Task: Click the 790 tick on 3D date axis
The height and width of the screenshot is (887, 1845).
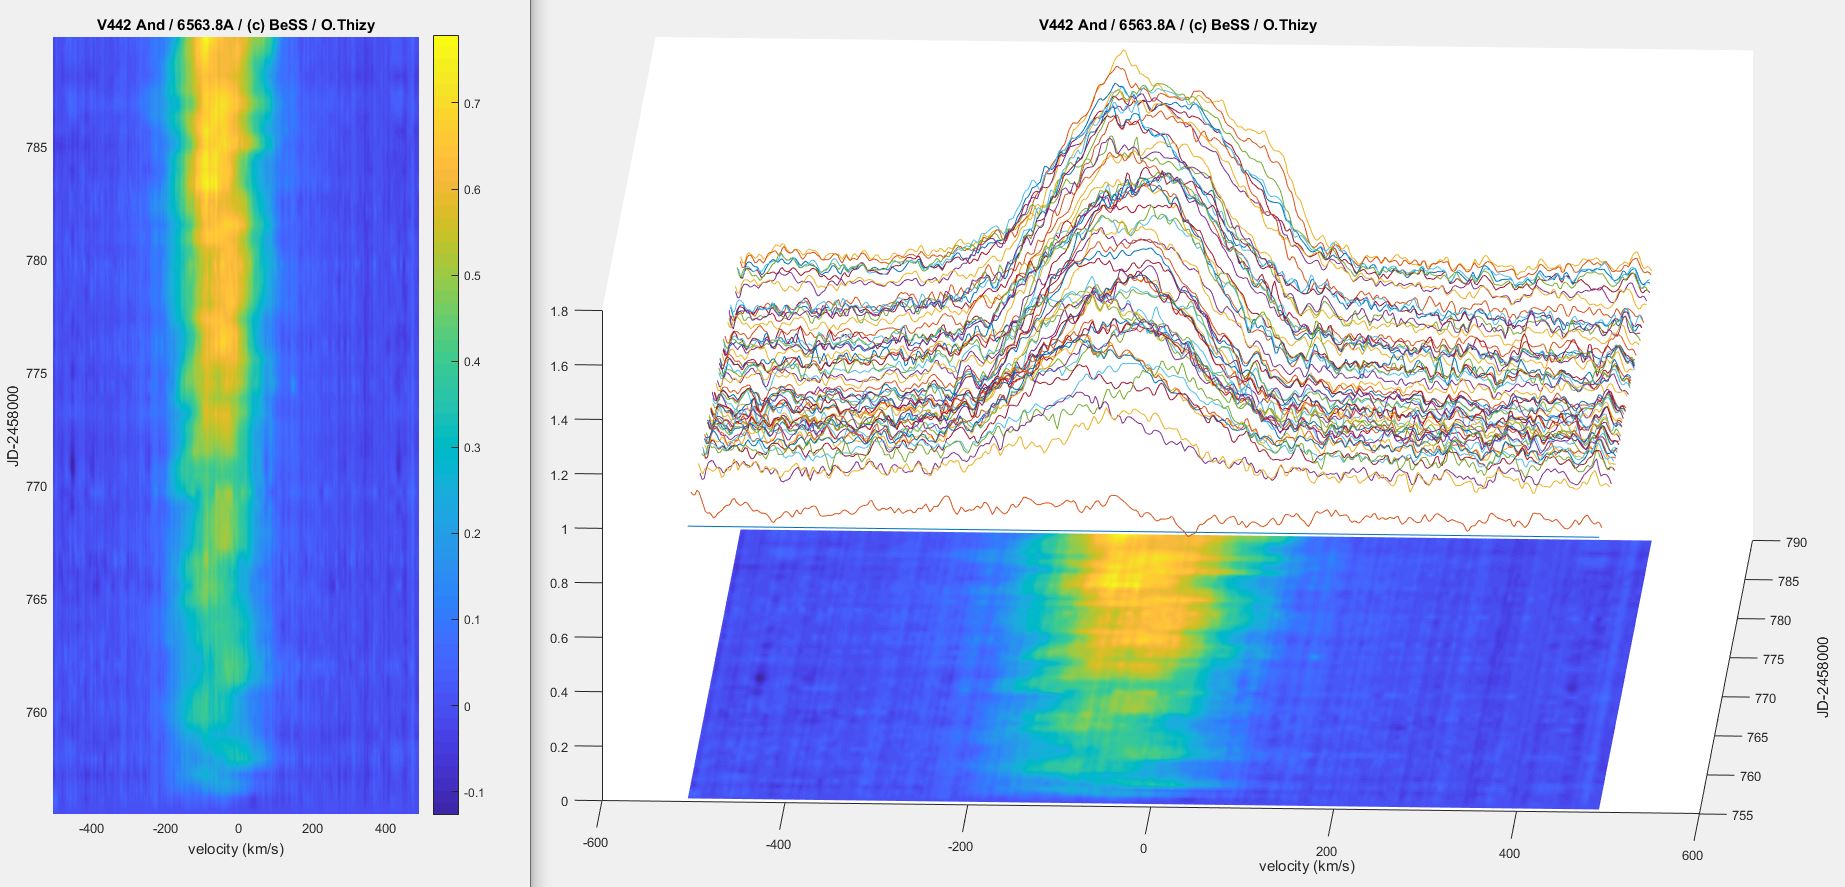Action: pyautogui.click(x=1796, y=543)
